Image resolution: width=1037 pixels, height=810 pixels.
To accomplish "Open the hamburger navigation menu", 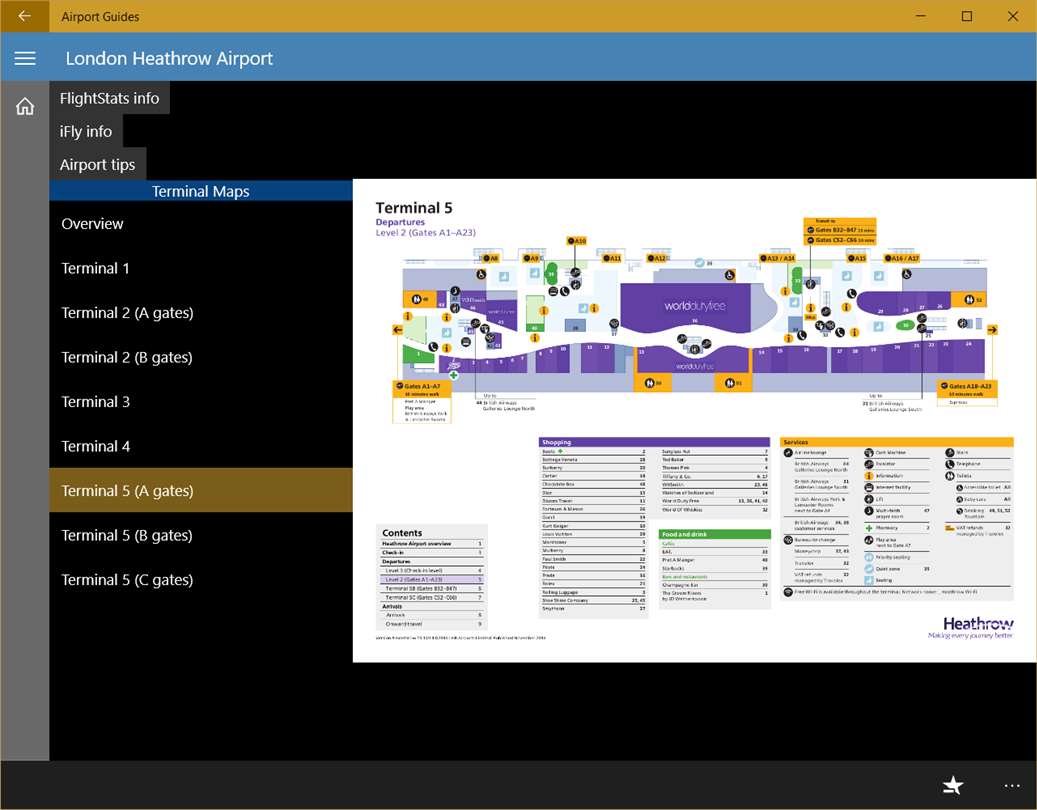I will point(24,58).
